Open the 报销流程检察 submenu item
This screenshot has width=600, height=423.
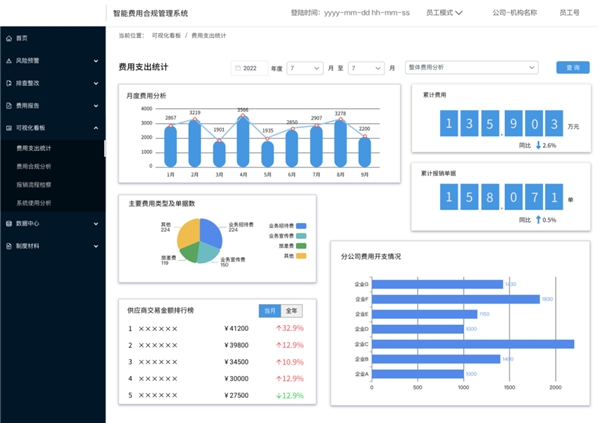point(34,184)
